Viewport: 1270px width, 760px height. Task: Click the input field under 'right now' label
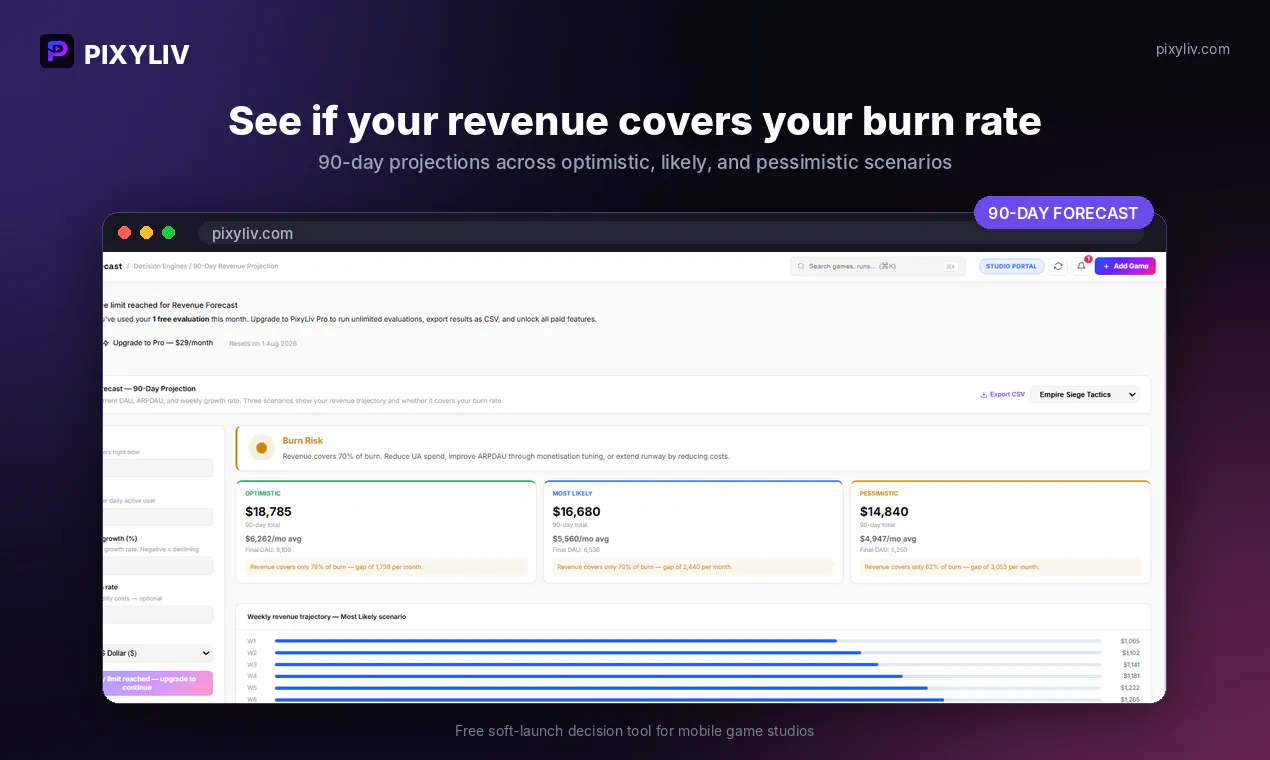click(158, 468)
